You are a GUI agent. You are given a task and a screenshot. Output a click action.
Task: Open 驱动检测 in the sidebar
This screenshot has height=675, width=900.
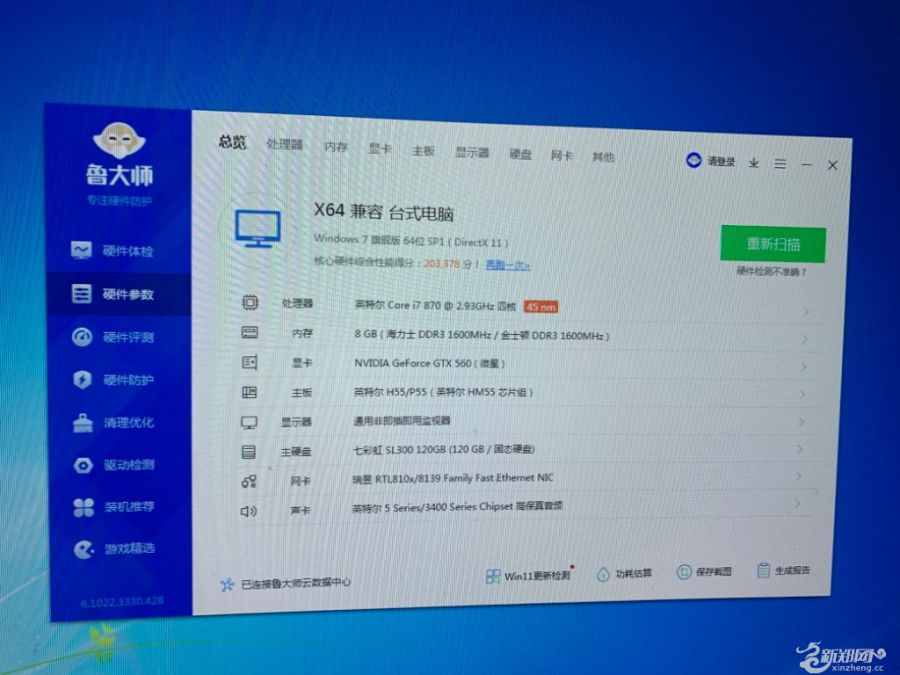click(112, 464)
